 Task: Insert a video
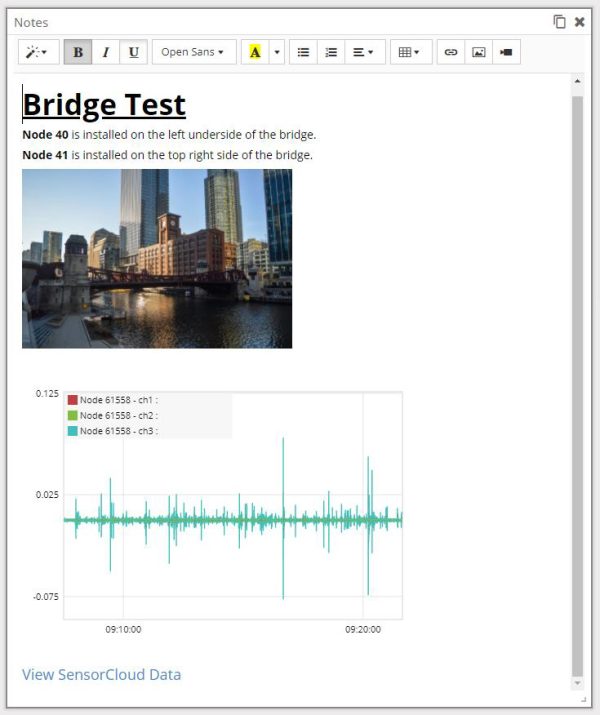507,52
